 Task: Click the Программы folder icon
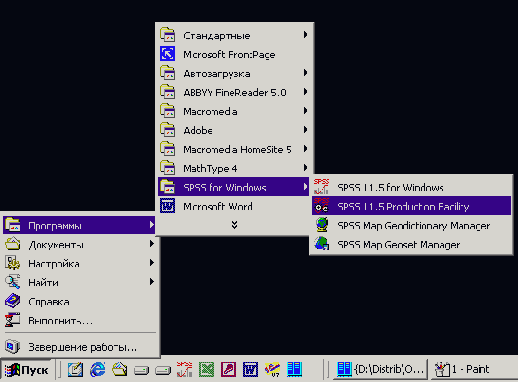click(13, 225)
